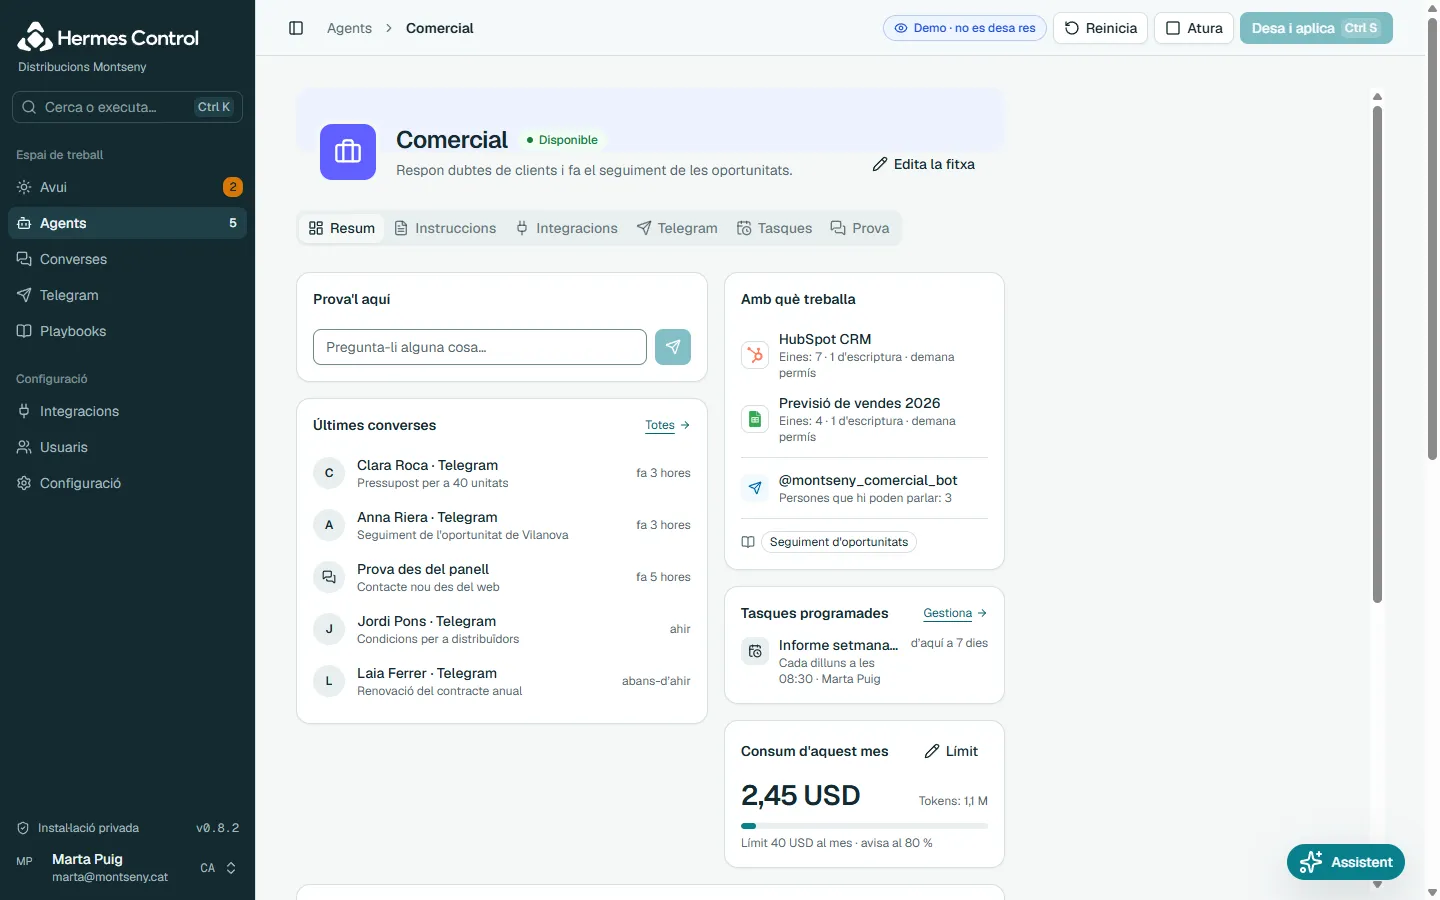Click the calendar icon of Informe setmanal task

755,651
